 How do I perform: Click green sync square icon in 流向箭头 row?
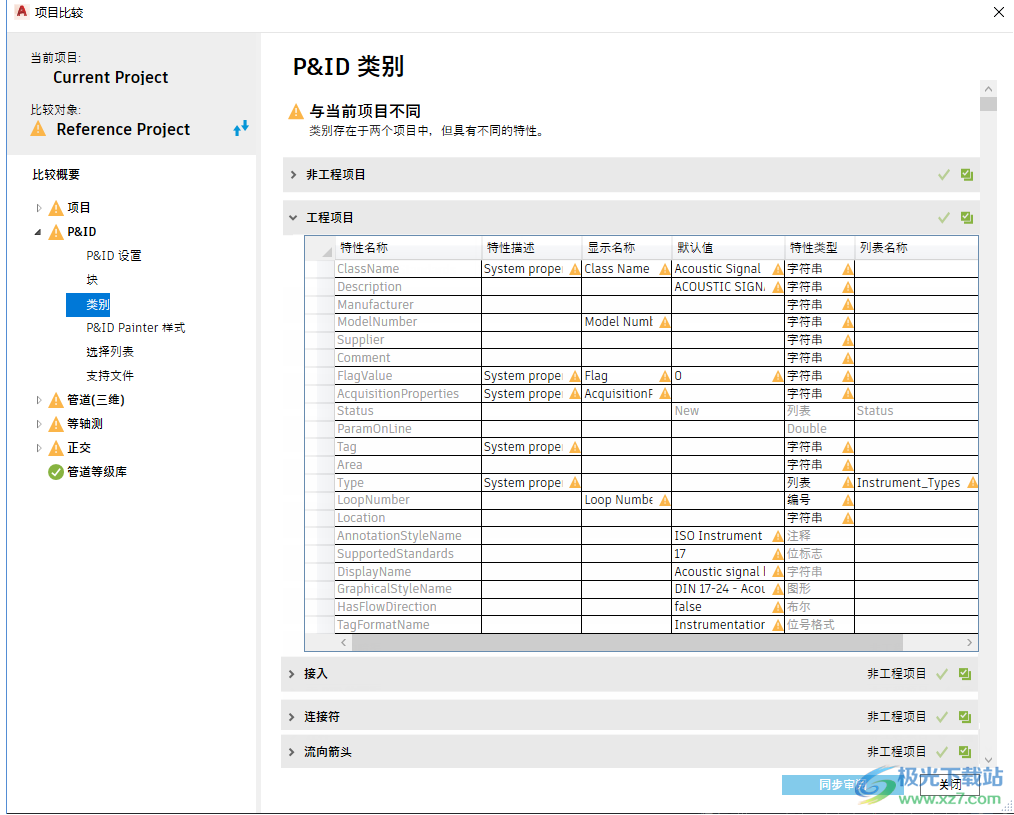tap(965, 752)
